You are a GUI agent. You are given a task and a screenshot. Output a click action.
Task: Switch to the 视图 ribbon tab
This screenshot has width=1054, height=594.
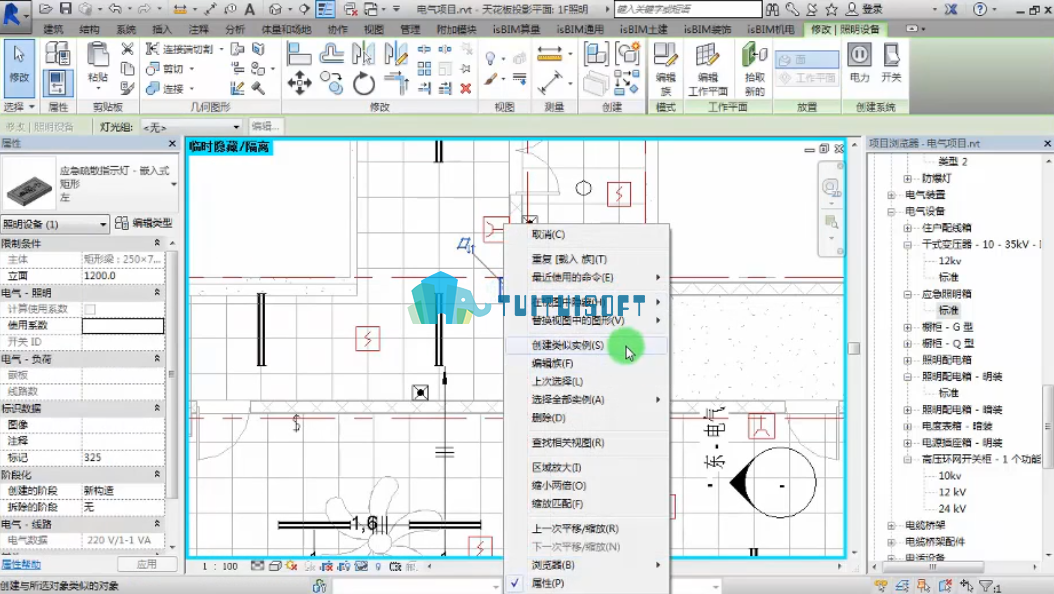(x=374, y=29)
